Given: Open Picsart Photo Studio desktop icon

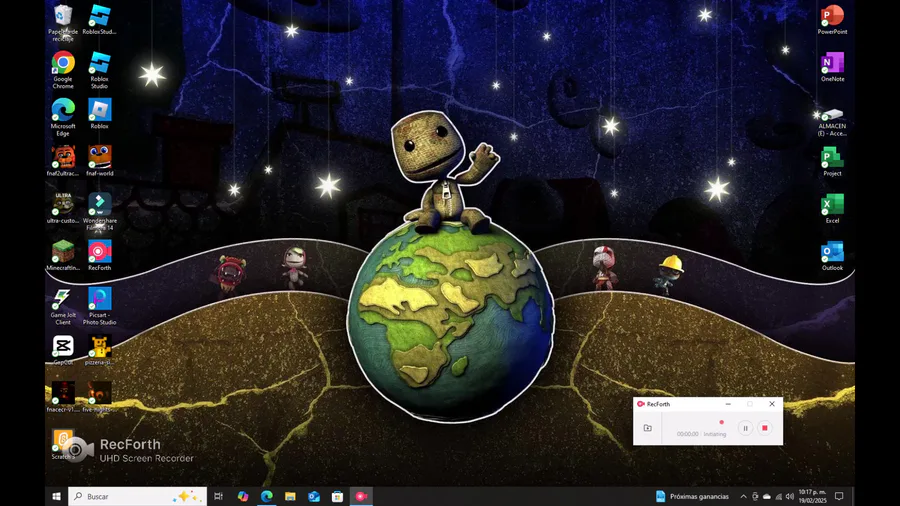Looking at the screenshot, I should pyautogui.click(x=99, y=306).
